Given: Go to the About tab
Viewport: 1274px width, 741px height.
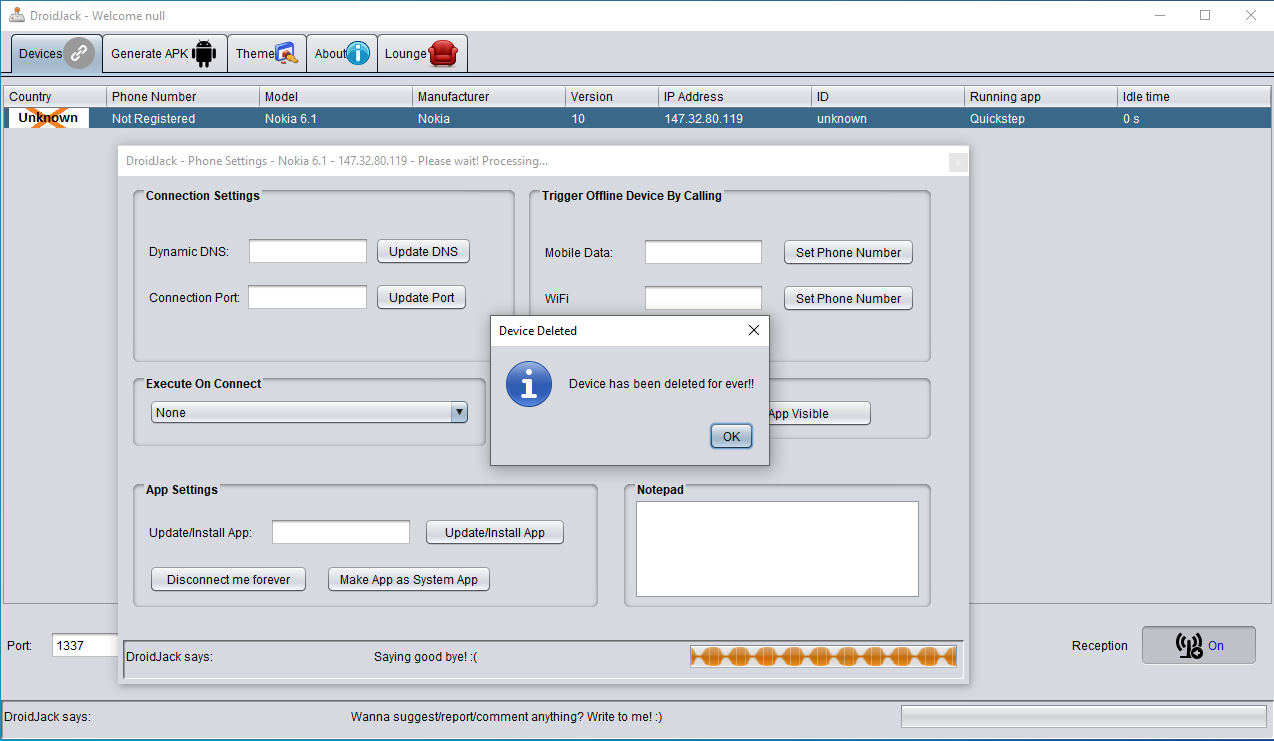Looking at the screenshot, I should point(342,54).
